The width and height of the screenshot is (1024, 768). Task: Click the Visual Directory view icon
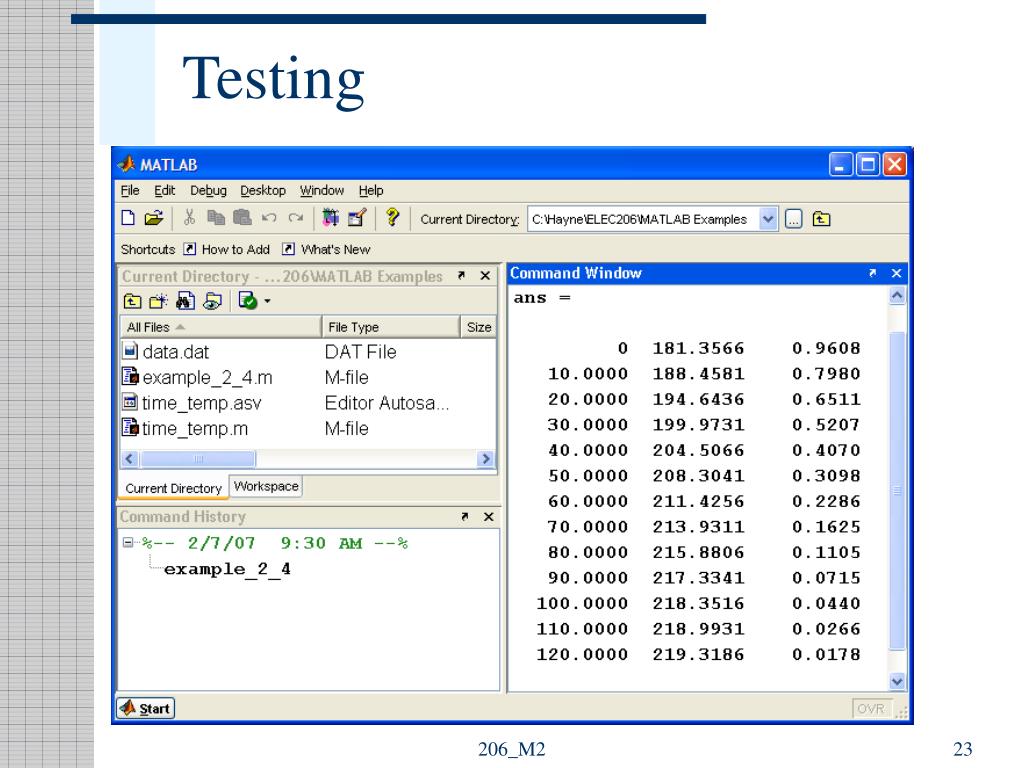(213, 301)
